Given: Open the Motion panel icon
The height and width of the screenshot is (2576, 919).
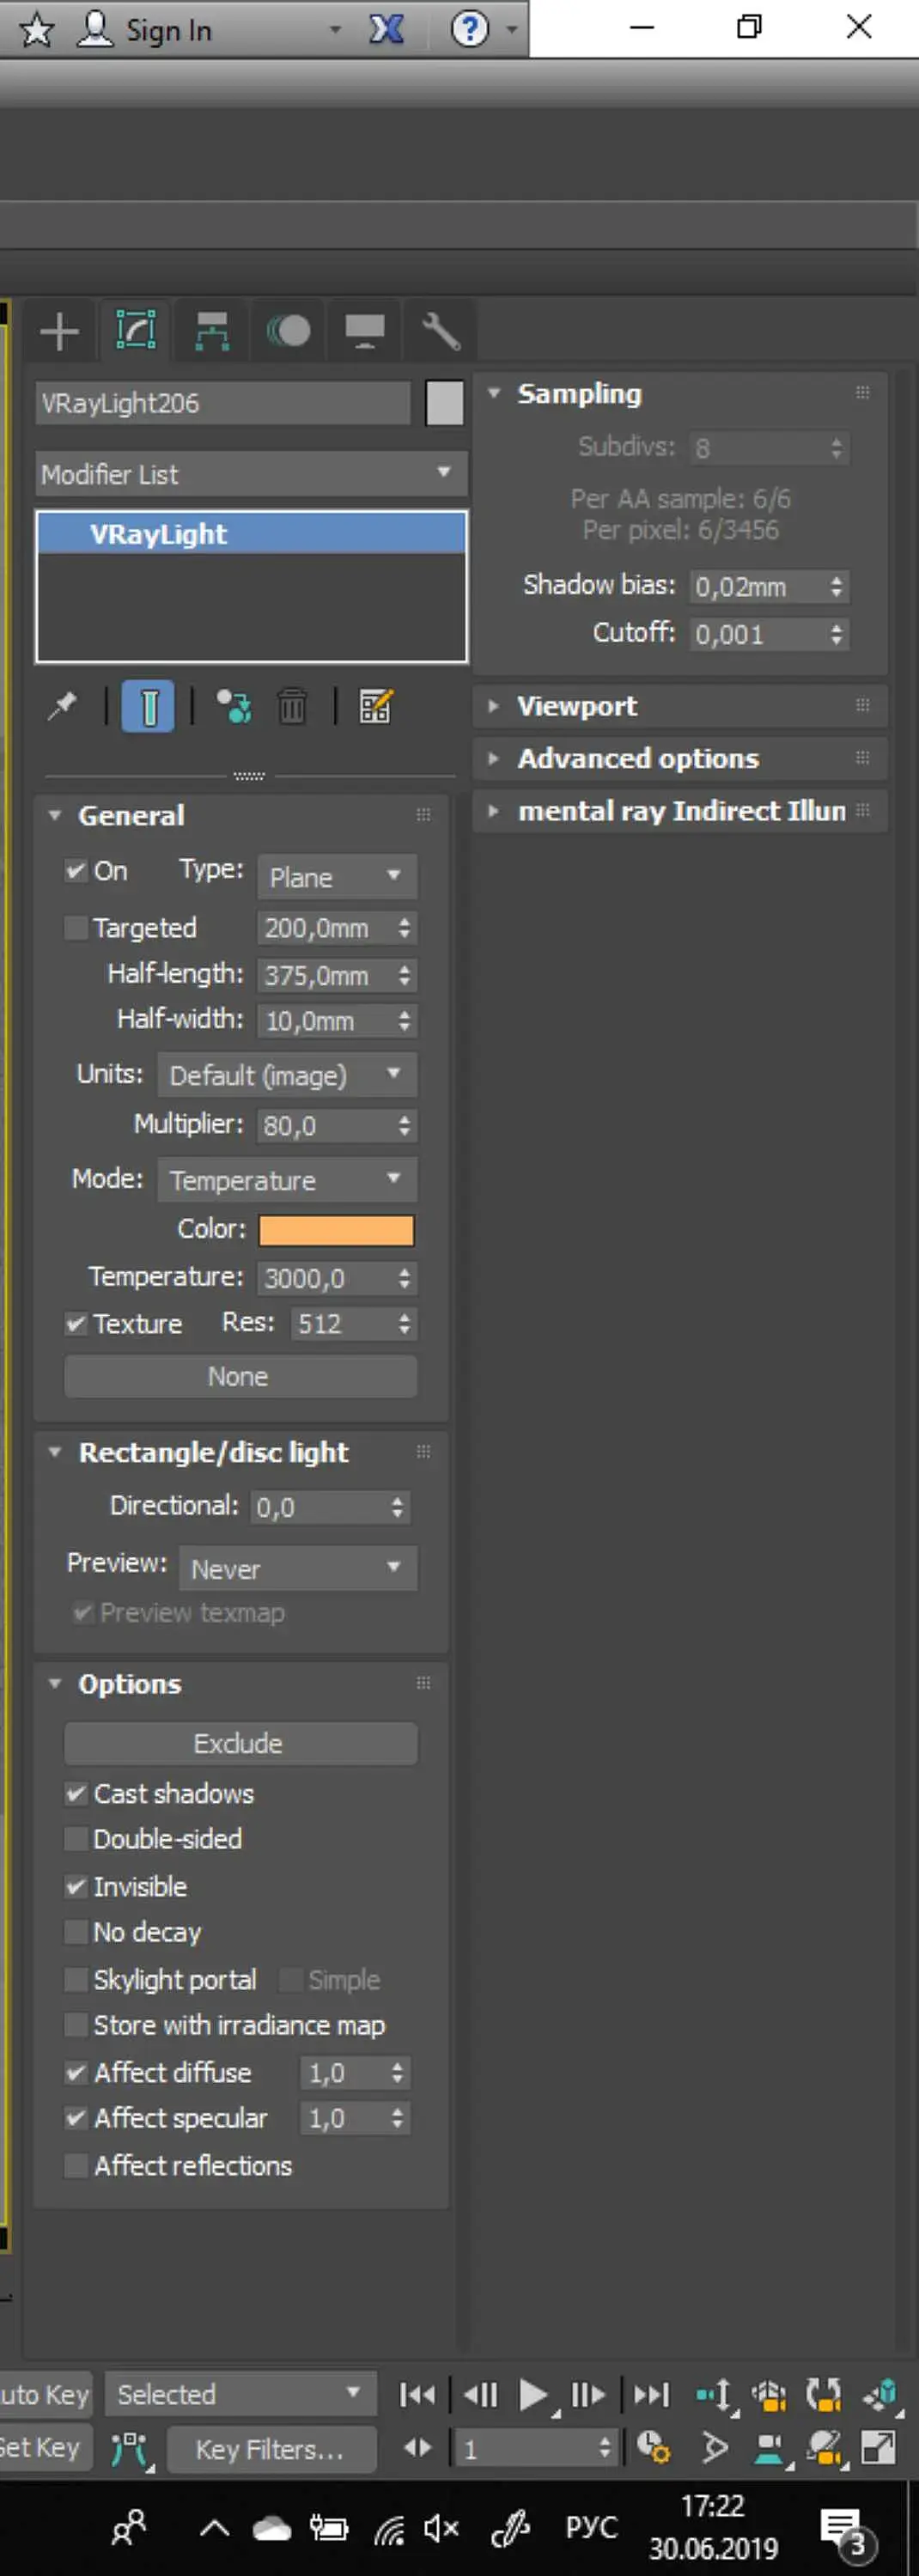Looking at the screenshot, I should 288,331.
